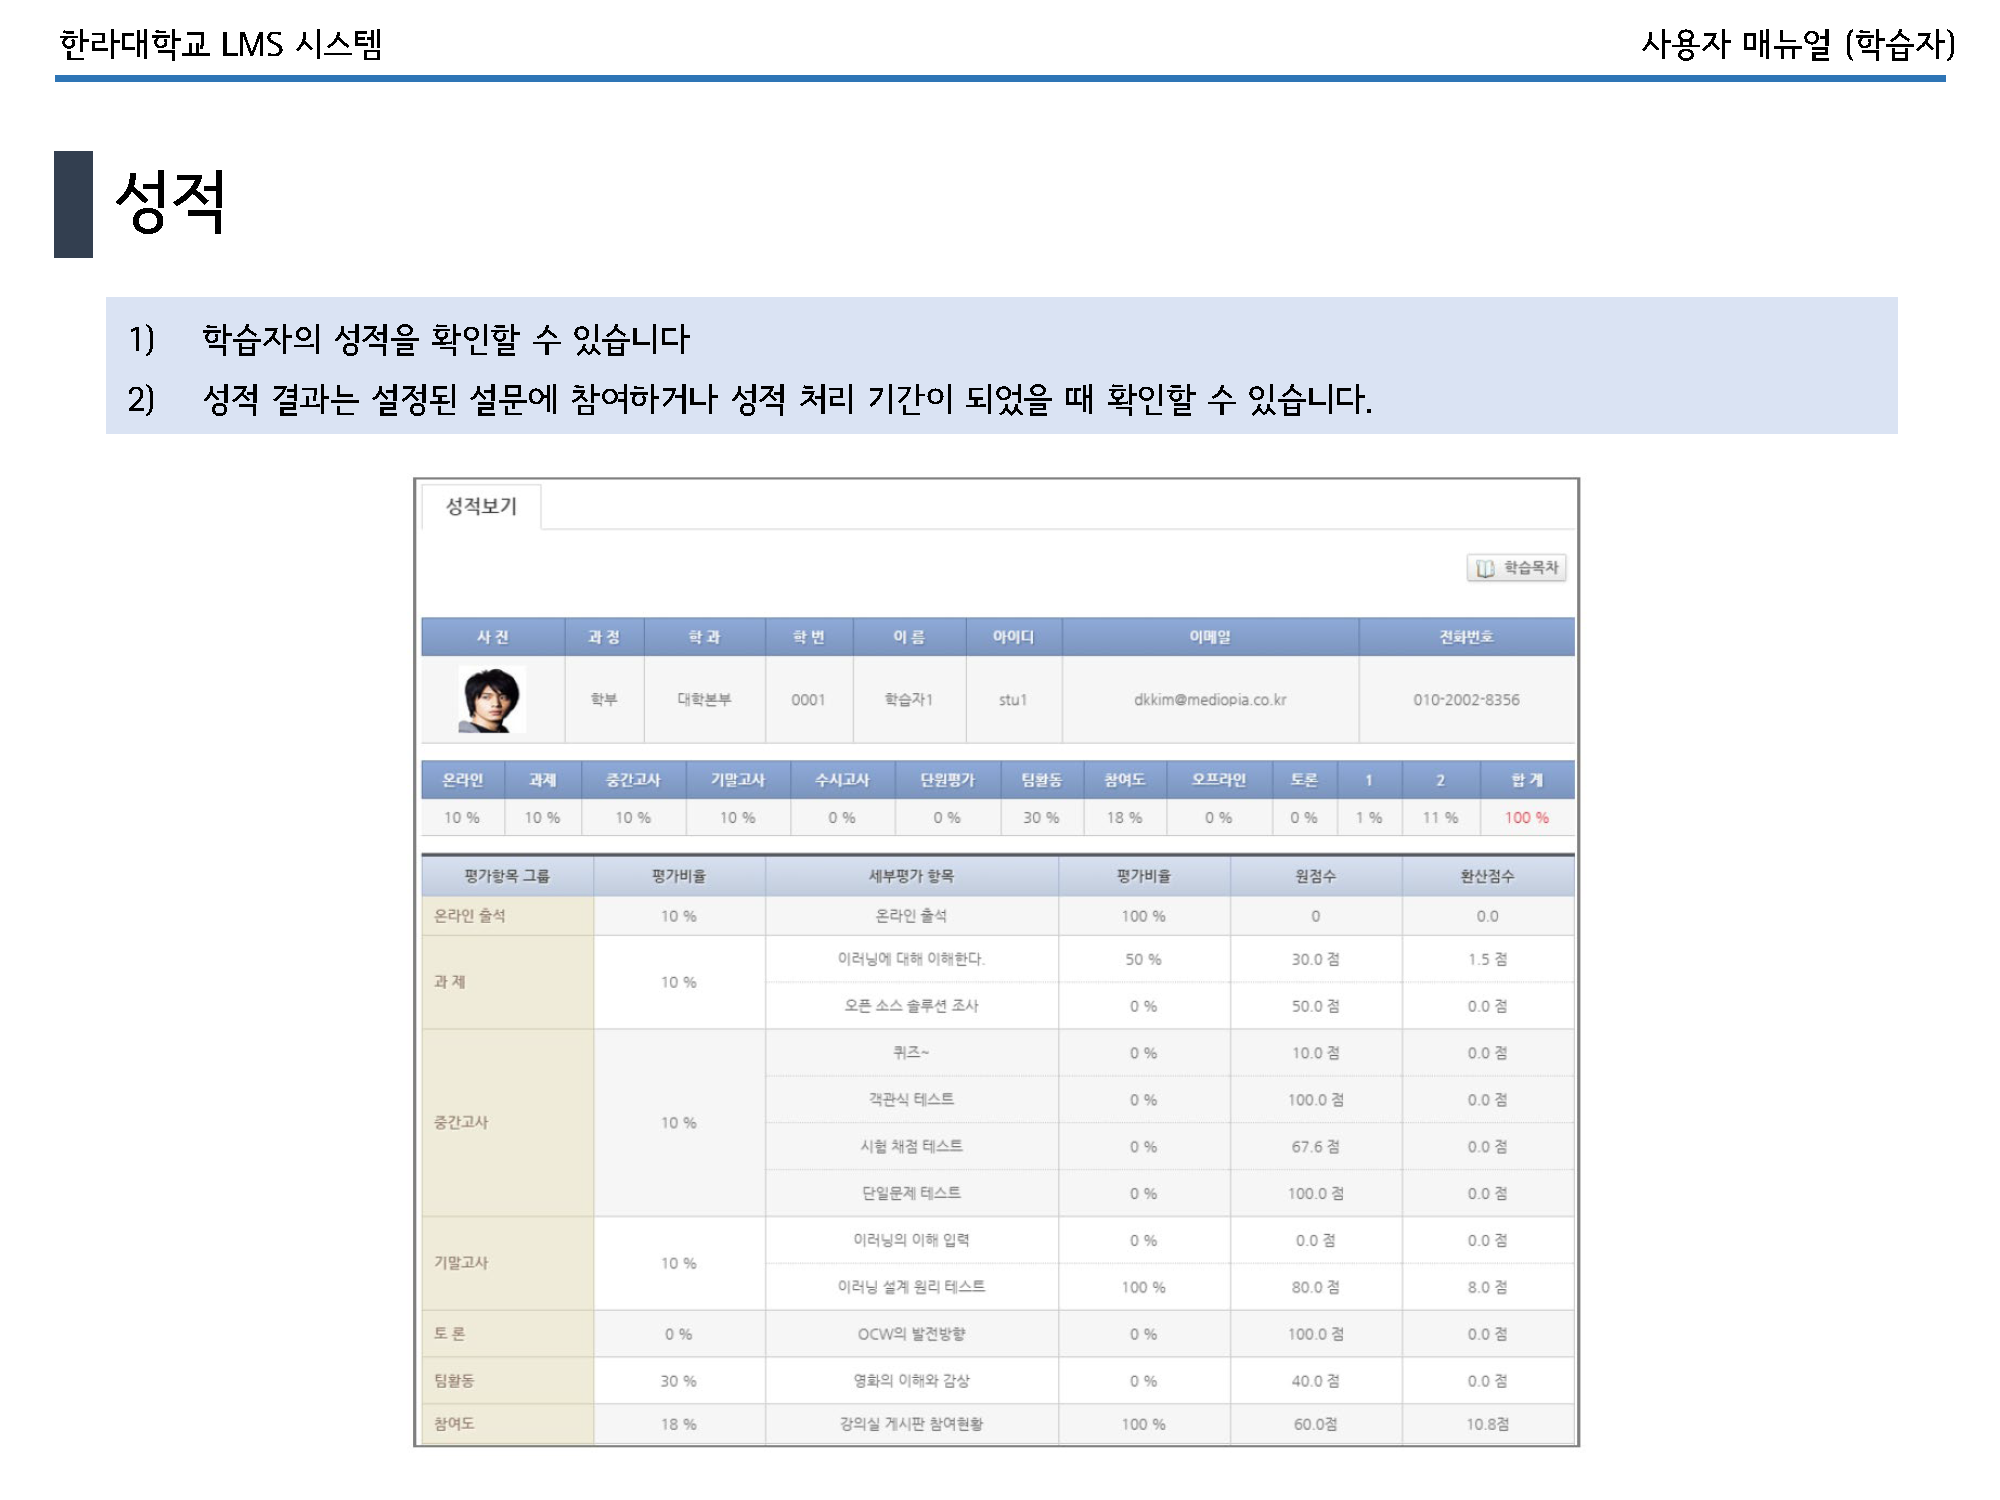
Task: Click the 환산점수 column header
Action: (1487, 876)
